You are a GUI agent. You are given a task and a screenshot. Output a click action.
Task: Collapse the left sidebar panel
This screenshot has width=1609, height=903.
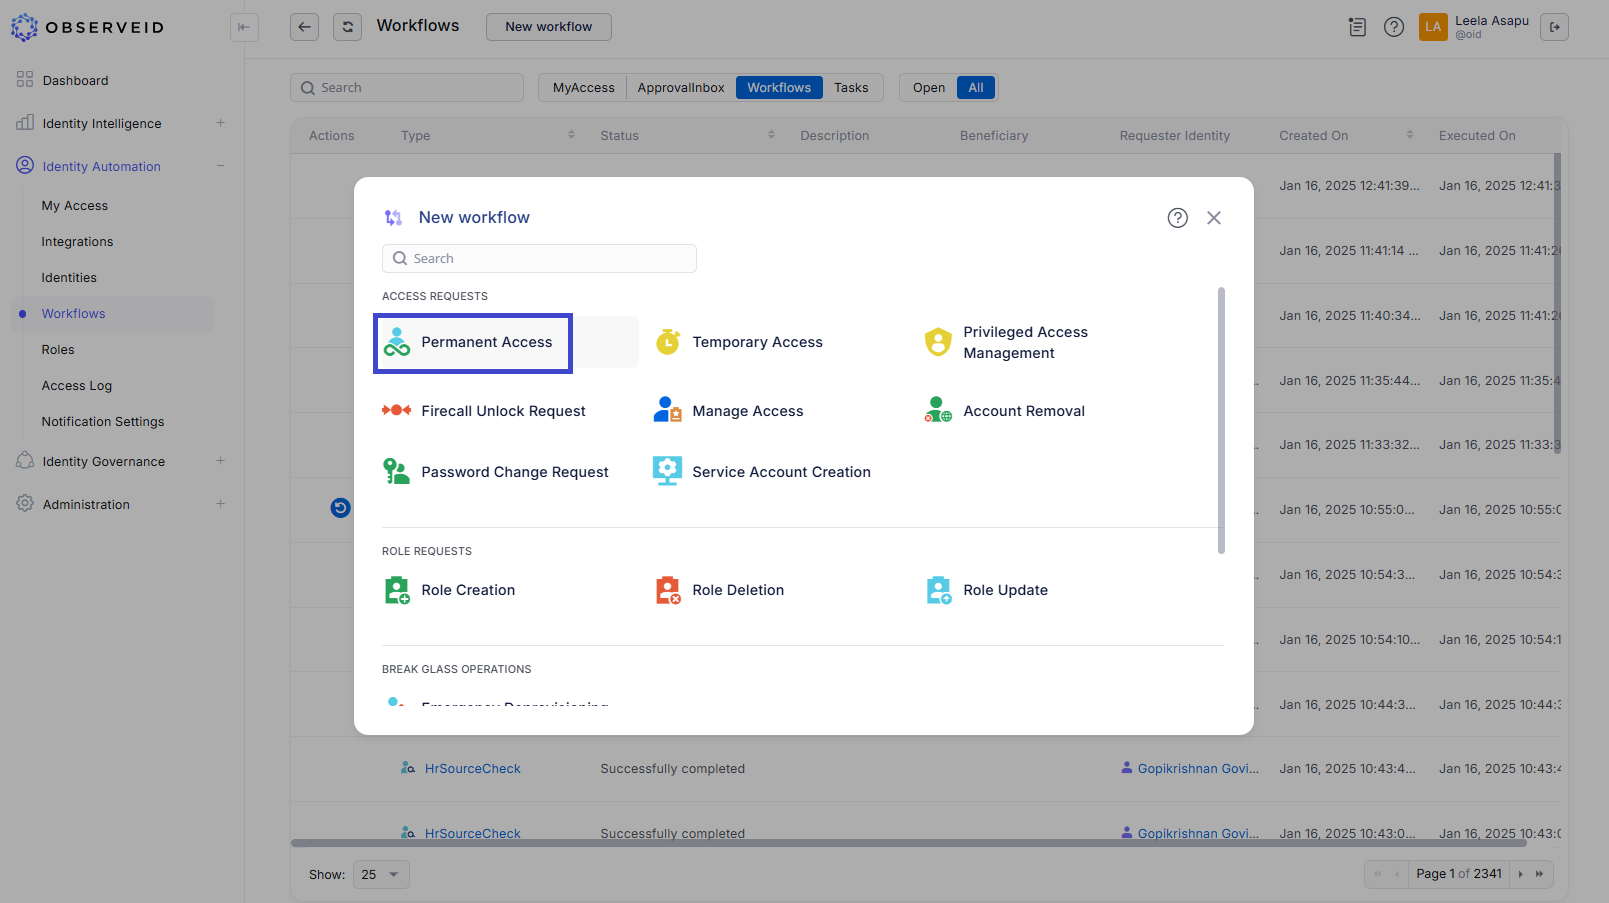click(244, 27)
